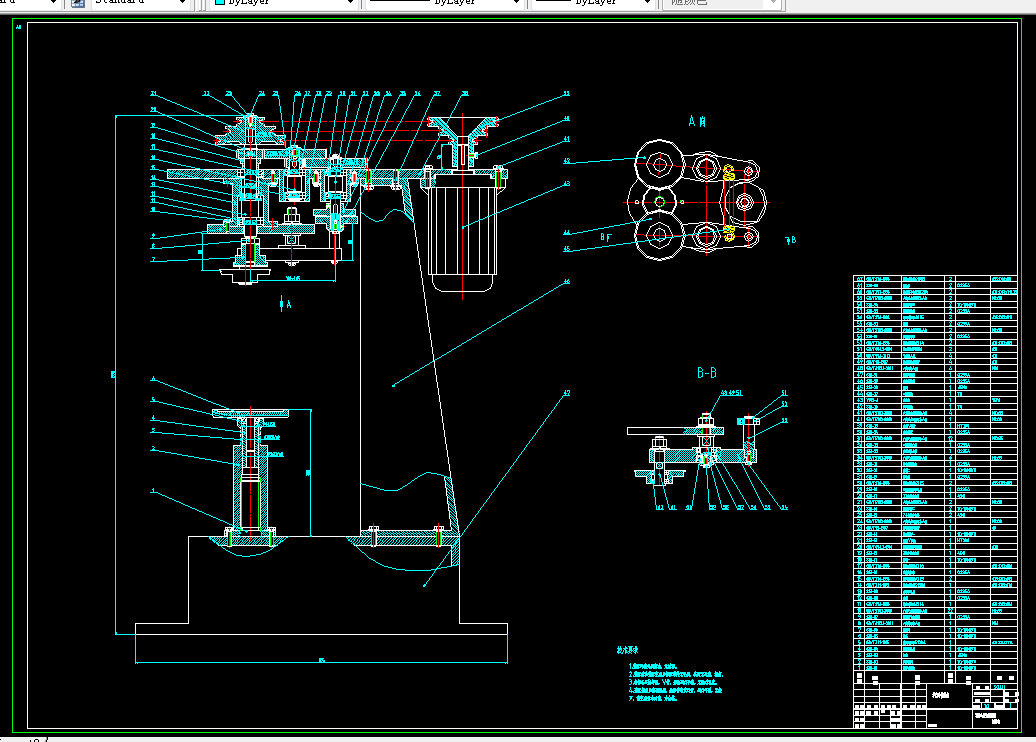Select the 'A向' view label
This screenshot has width=1036, height=742.
[x=697, y=122]
